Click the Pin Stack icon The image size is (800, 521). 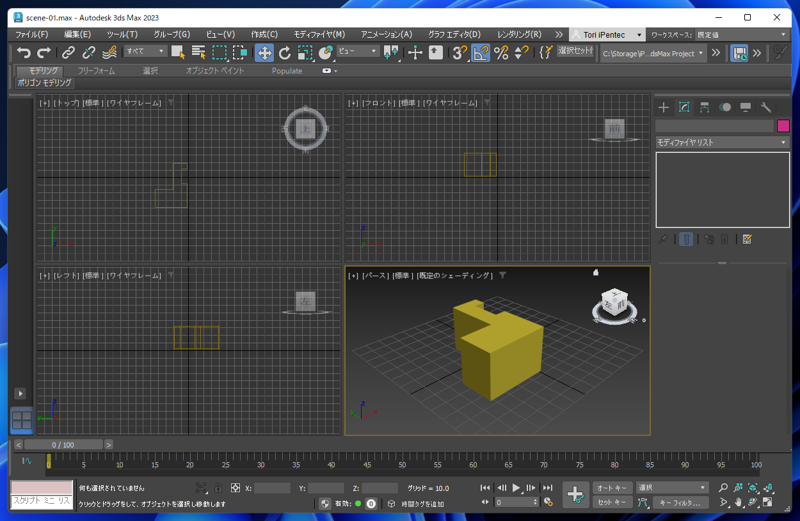tap(663, 239)
